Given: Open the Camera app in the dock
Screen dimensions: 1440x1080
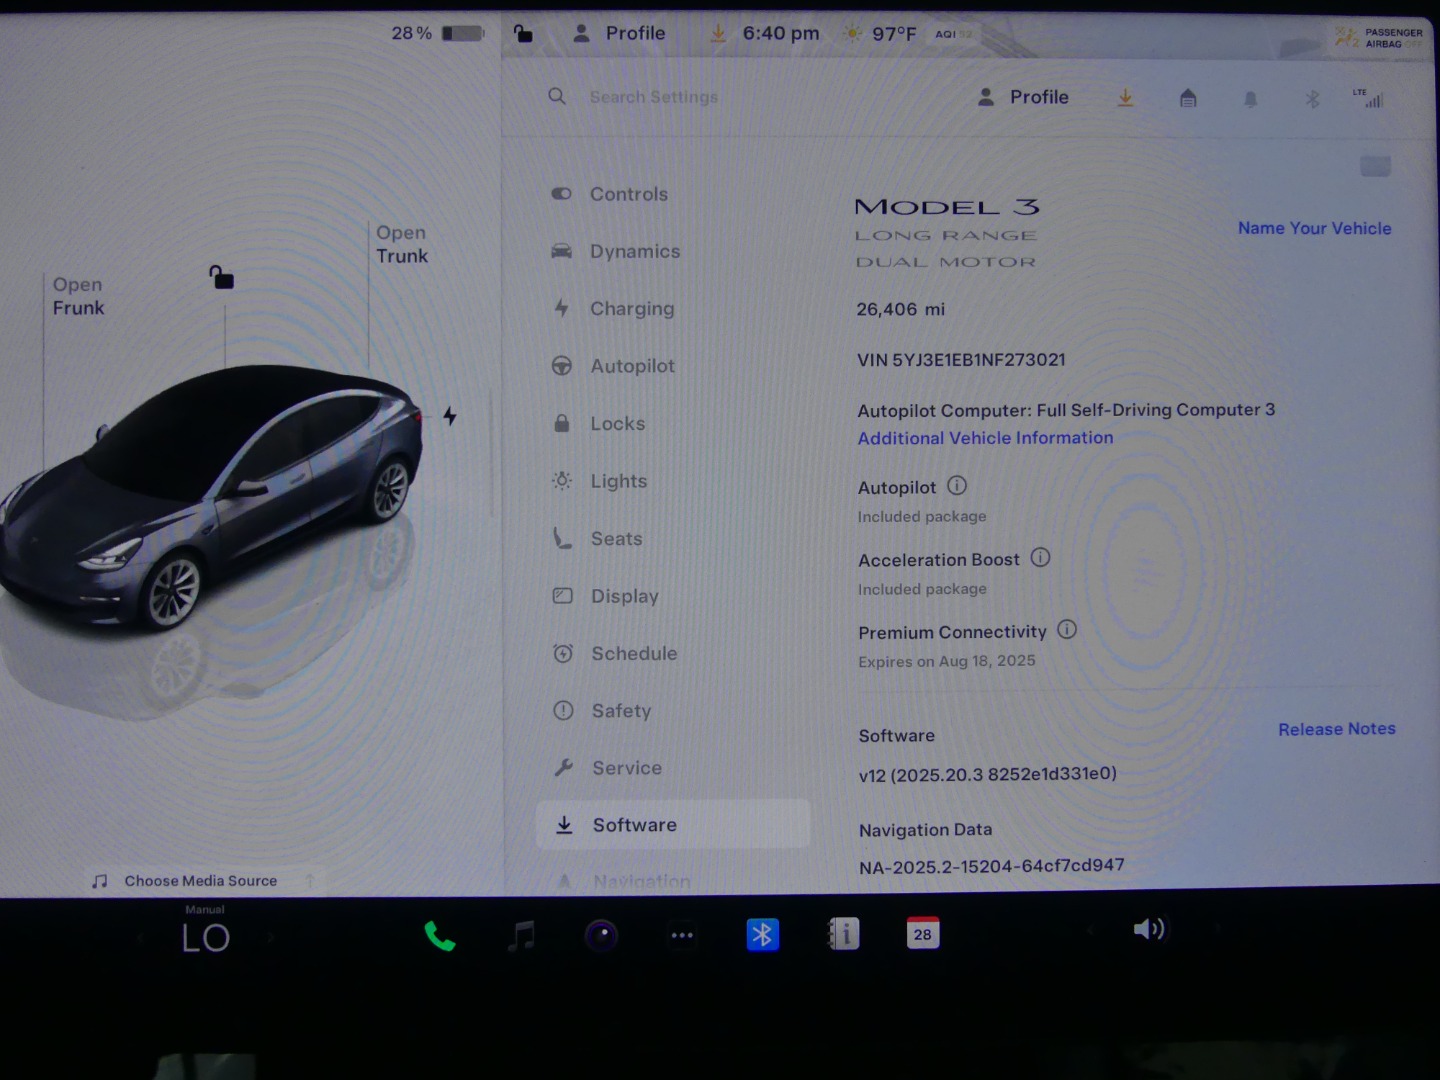Looking at the screenshot, I should click(x=601, y=935).
